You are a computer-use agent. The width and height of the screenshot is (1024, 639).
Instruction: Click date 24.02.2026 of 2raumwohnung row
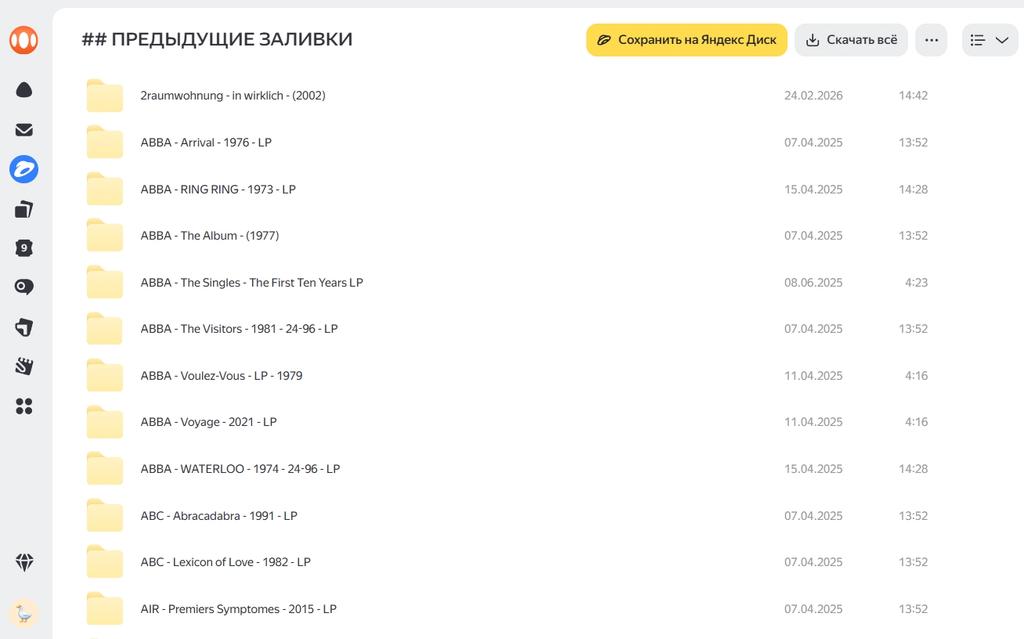coord(813,95)
